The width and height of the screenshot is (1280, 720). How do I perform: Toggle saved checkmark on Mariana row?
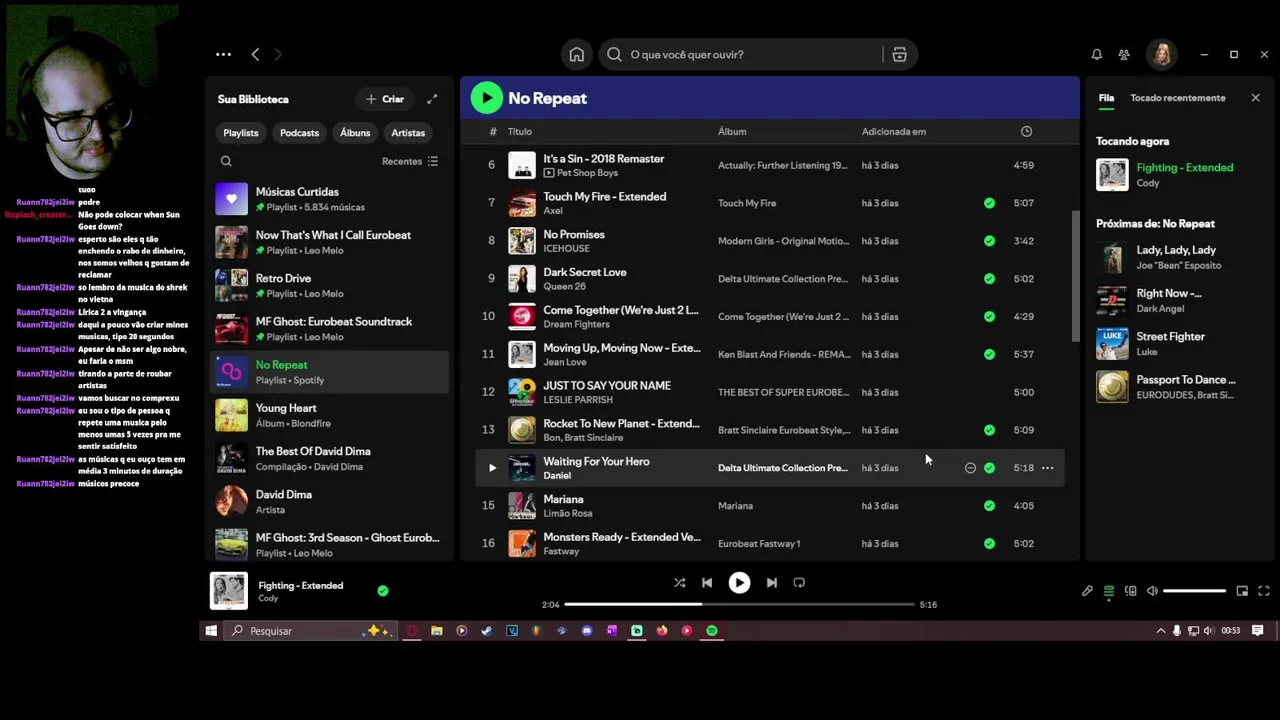click(x=989, y=506)
